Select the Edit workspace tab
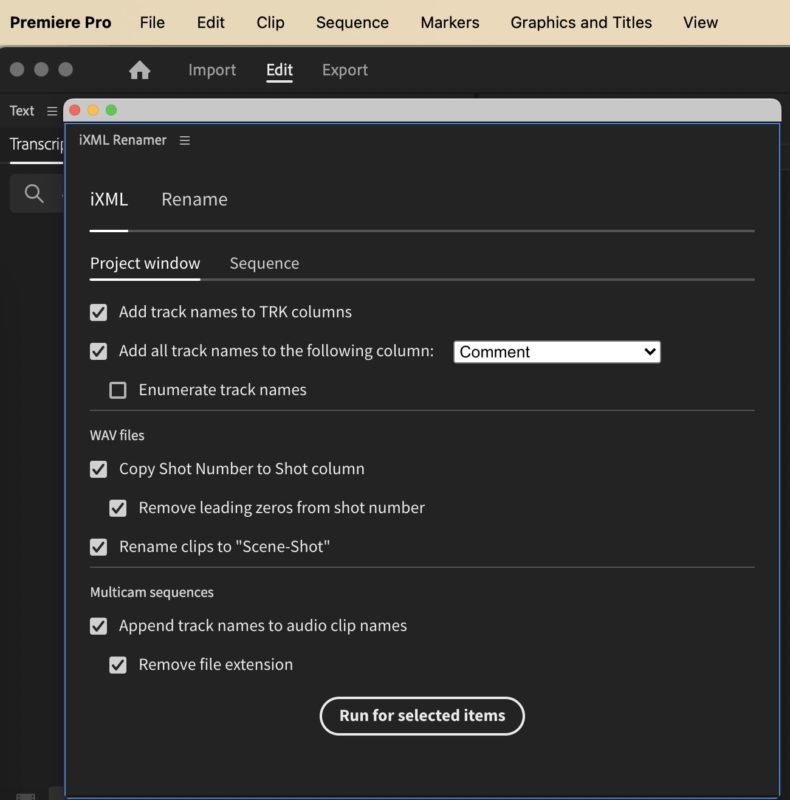790x800 pixels. (279, 70)
